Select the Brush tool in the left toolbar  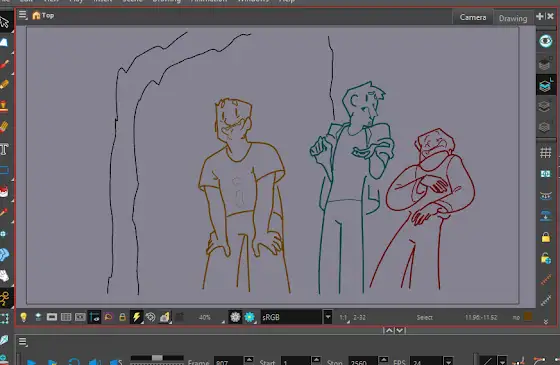4,65
